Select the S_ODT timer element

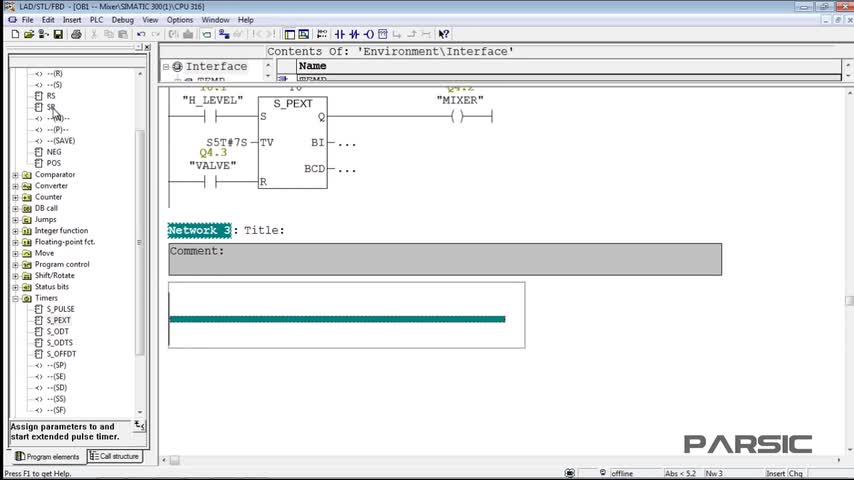tap(57, 331)
